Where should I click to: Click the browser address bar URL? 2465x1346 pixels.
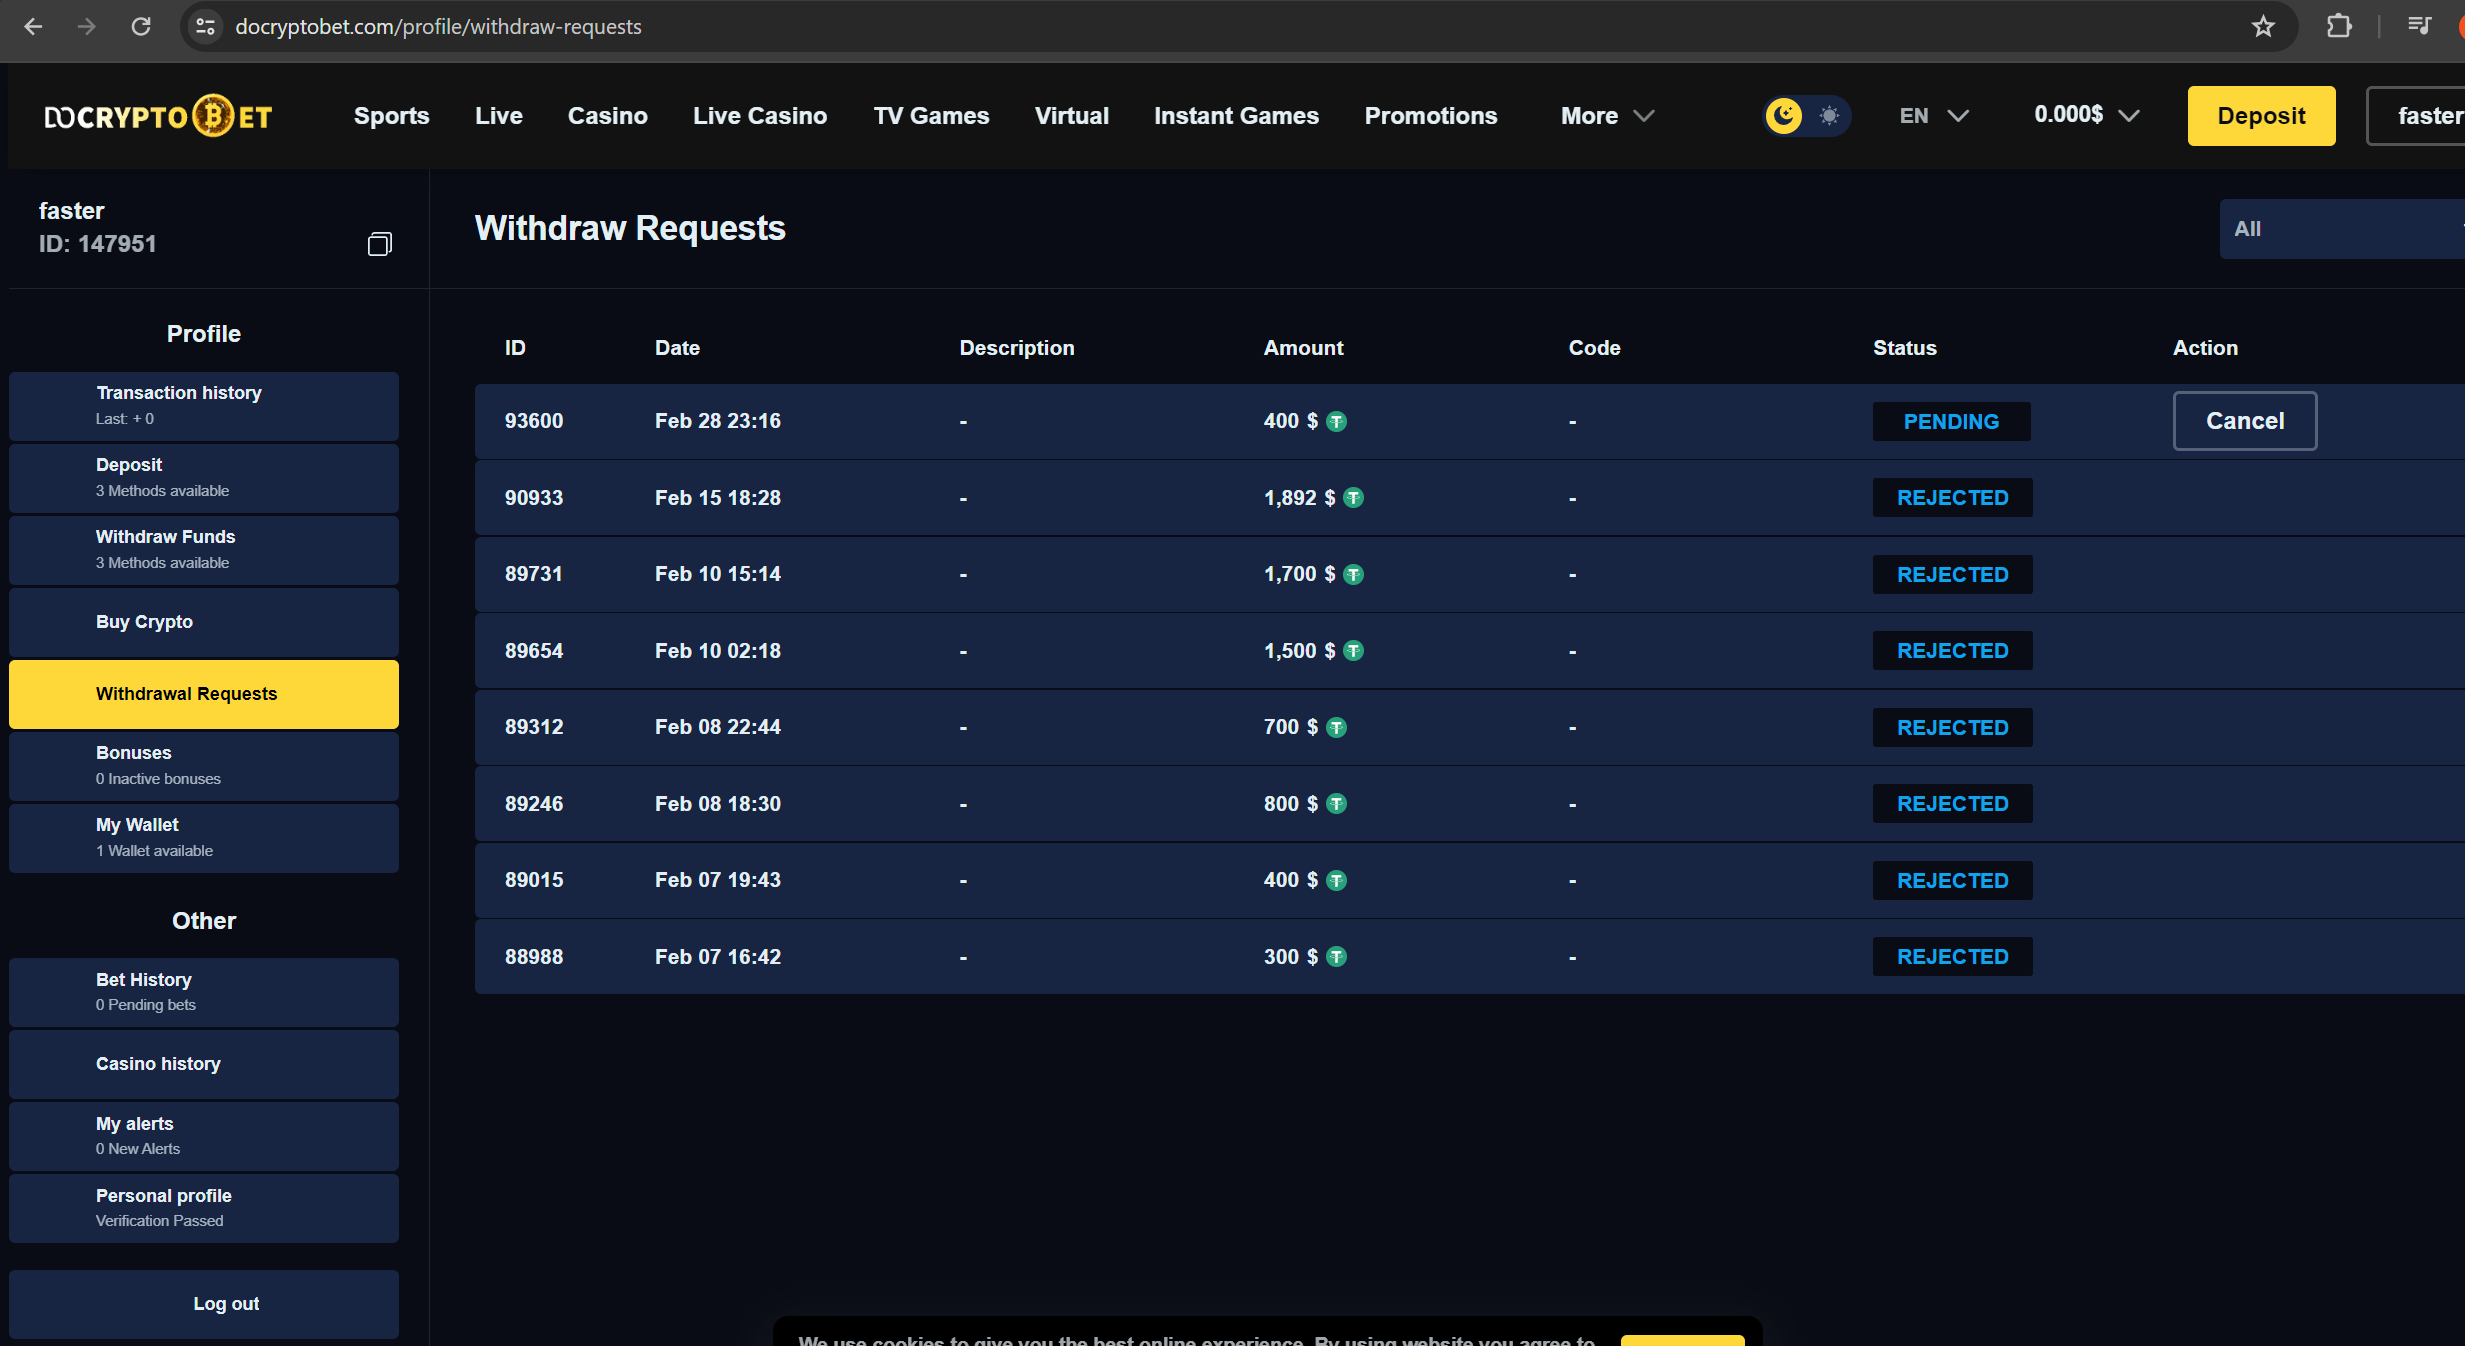coord(438,27)
